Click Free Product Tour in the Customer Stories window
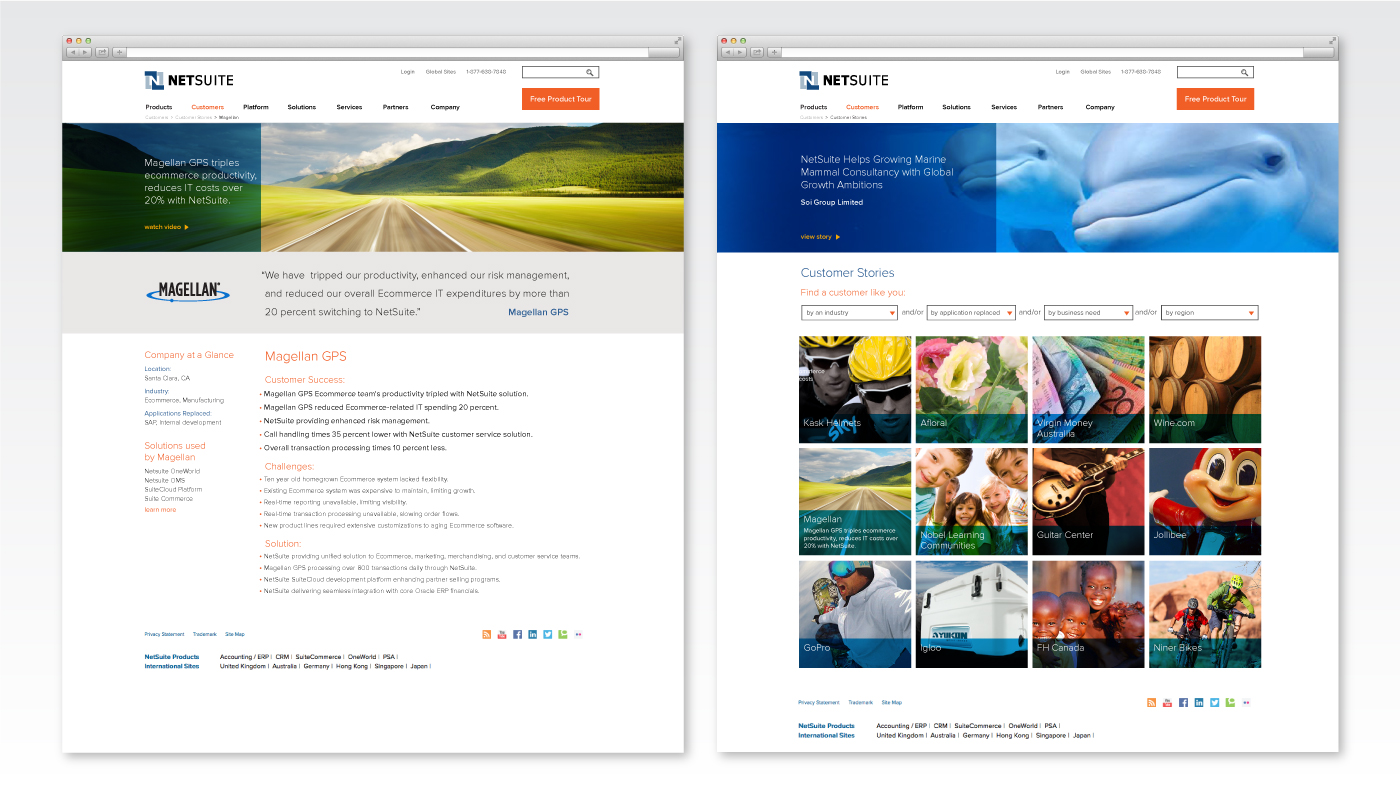Viewport: 1400px width, 790px height. (x=1216, y=99)
